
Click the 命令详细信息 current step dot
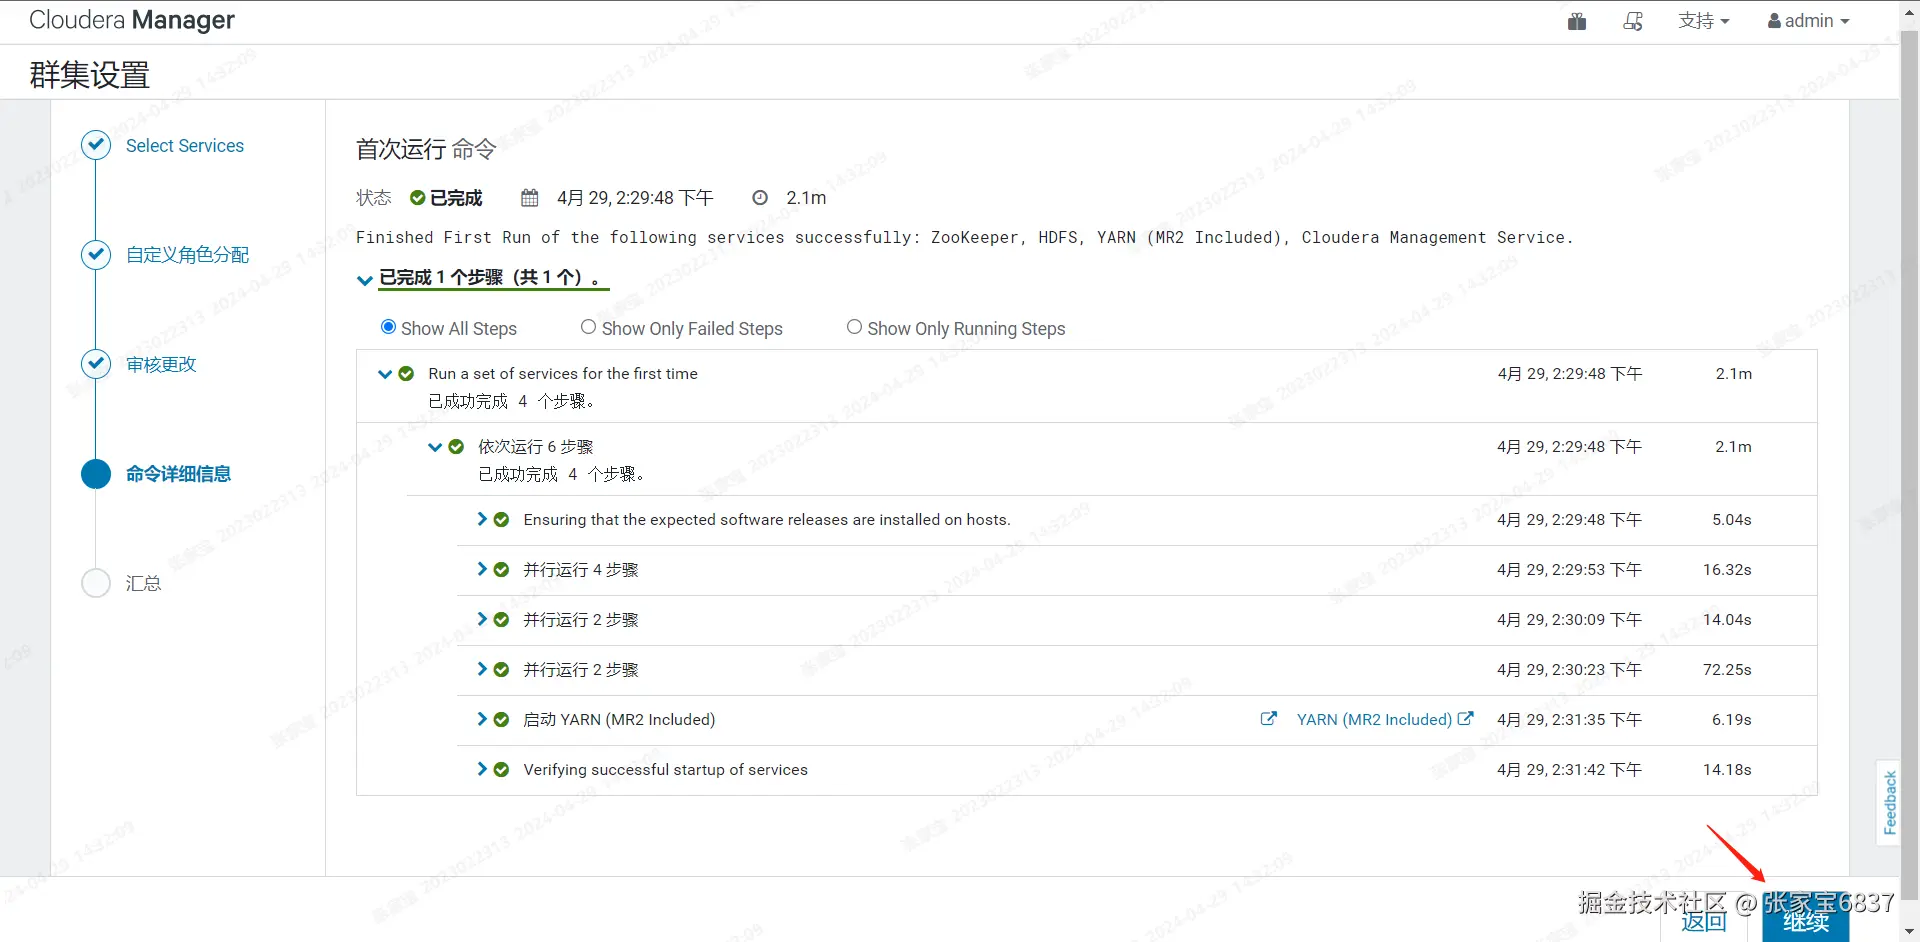(96, 474)
